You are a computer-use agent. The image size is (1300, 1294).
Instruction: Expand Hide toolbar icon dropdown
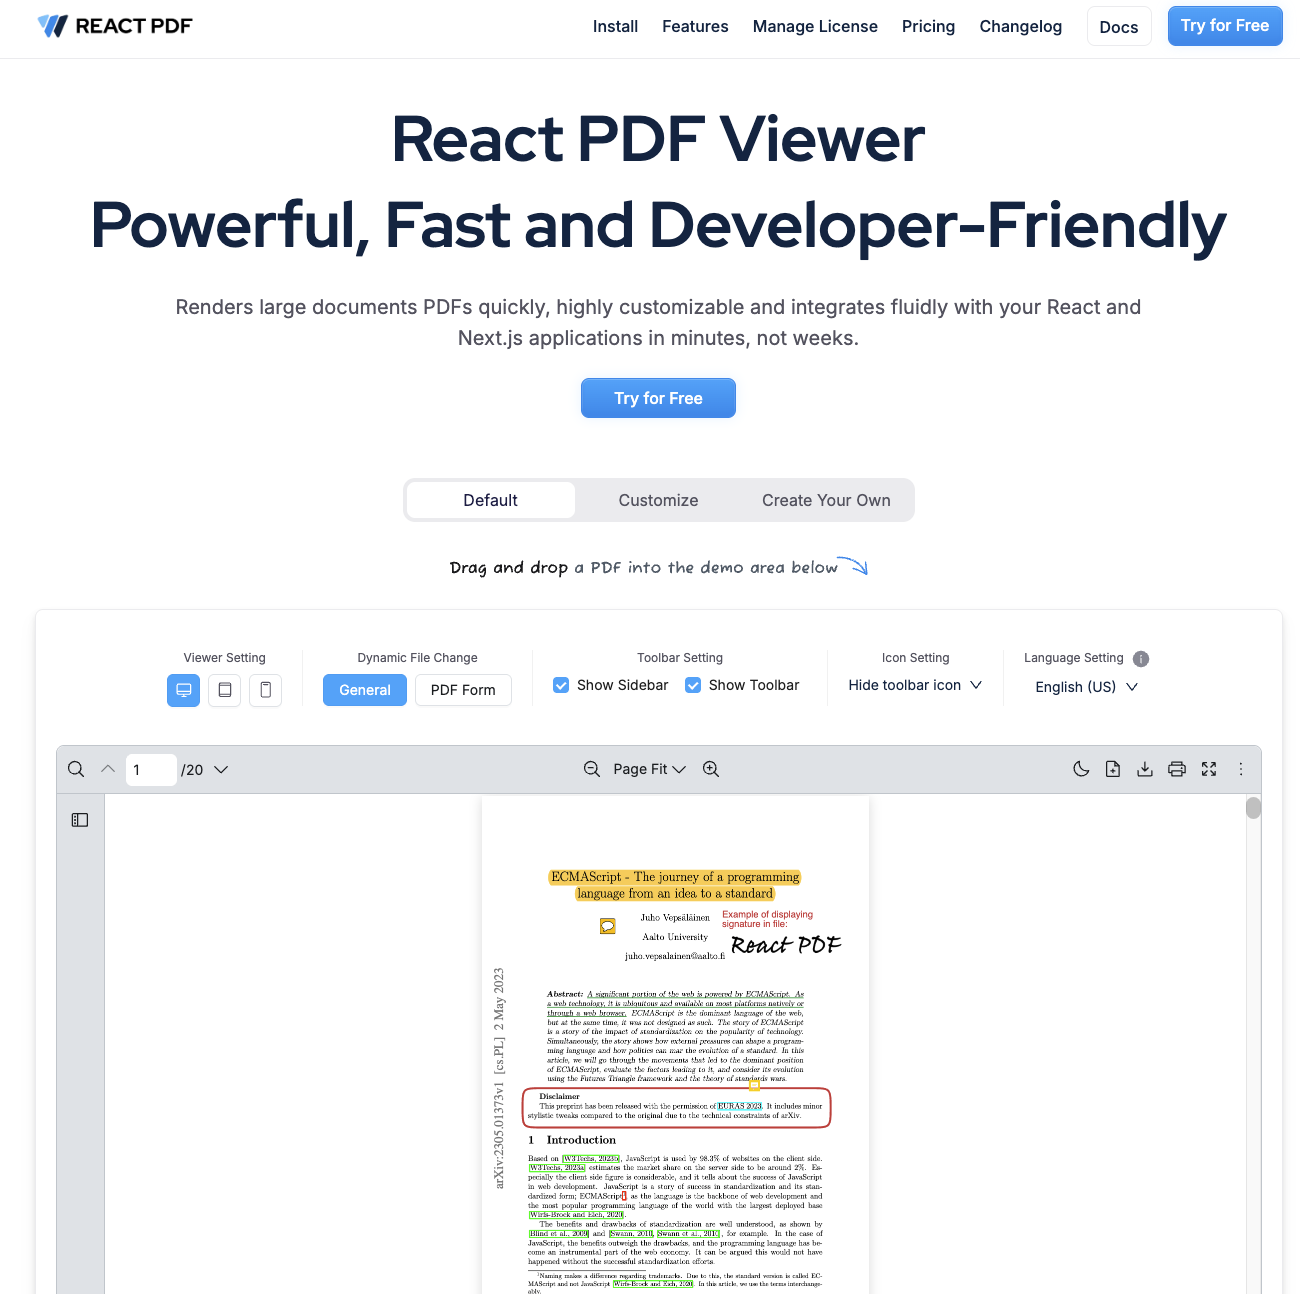click(915, 685)
